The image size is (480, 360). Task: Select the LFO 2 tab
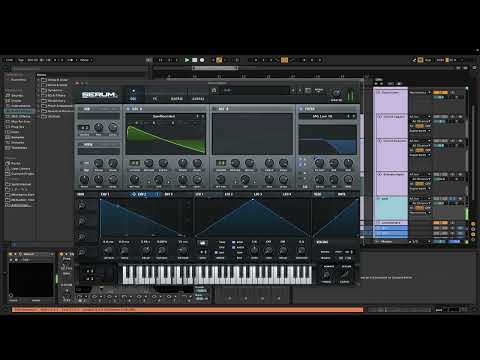point(229,194)
